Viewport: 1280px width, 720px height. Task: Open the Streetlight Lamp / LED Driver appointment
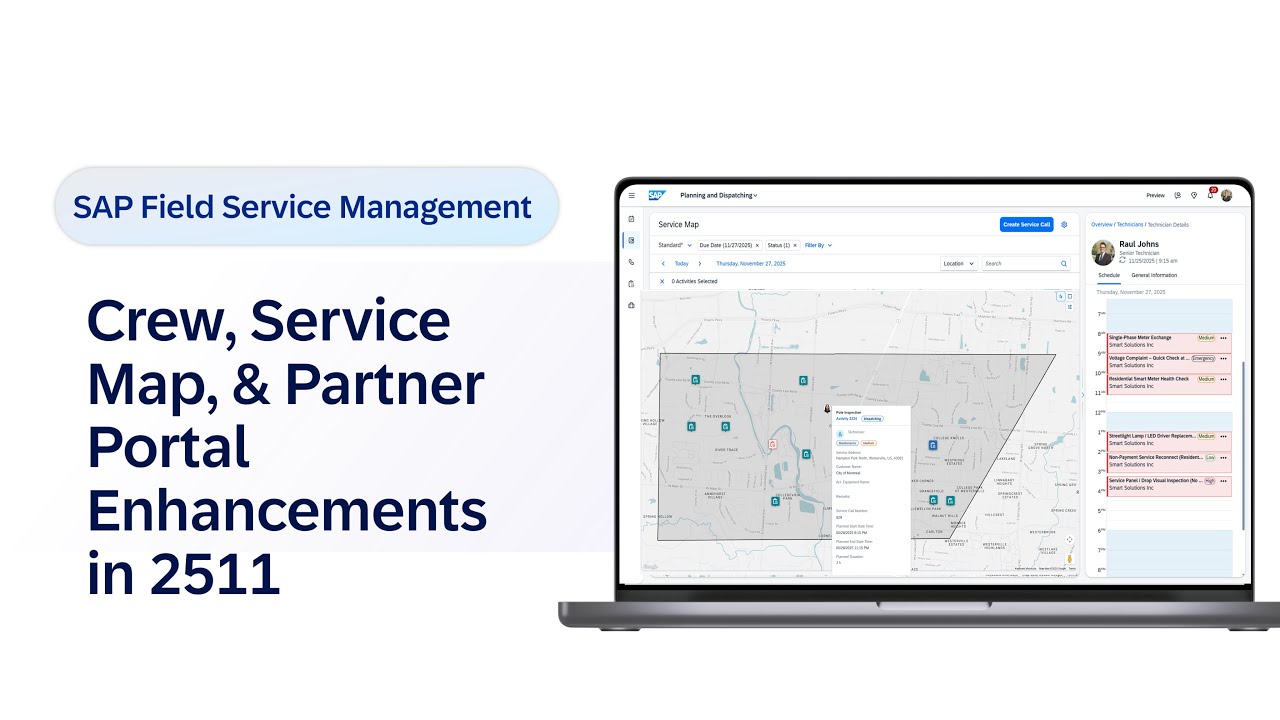point(1169,440)
